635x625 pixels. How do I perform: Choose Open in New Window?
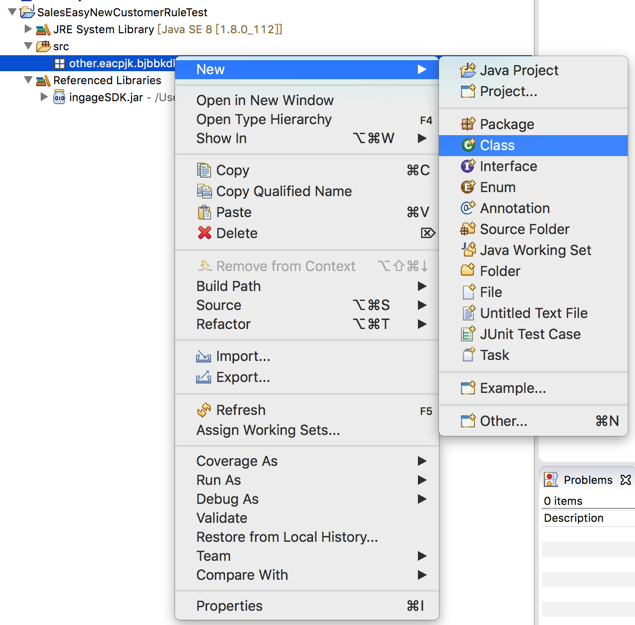[x=307, y=100]
